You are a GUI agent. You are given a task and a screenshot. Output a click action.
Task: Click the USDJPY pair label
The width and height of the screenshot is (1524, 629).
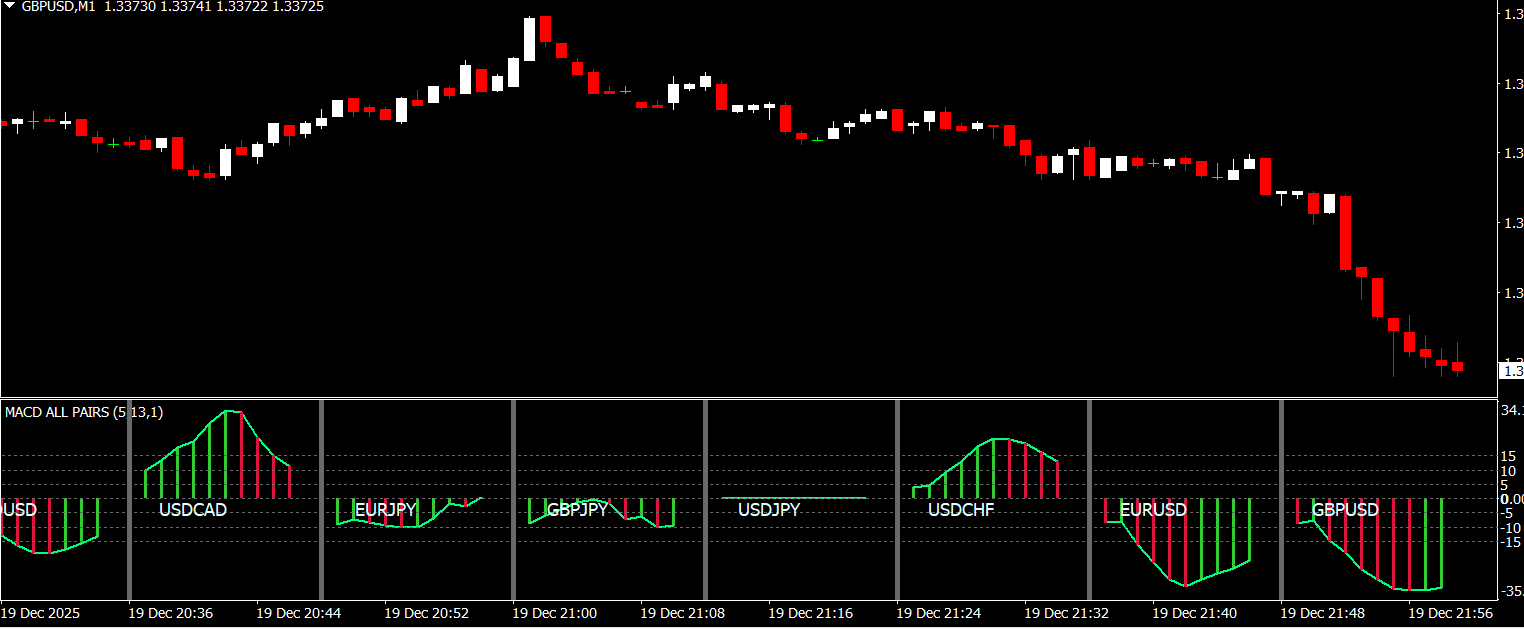pyautogui.click(x=769, y=510)
